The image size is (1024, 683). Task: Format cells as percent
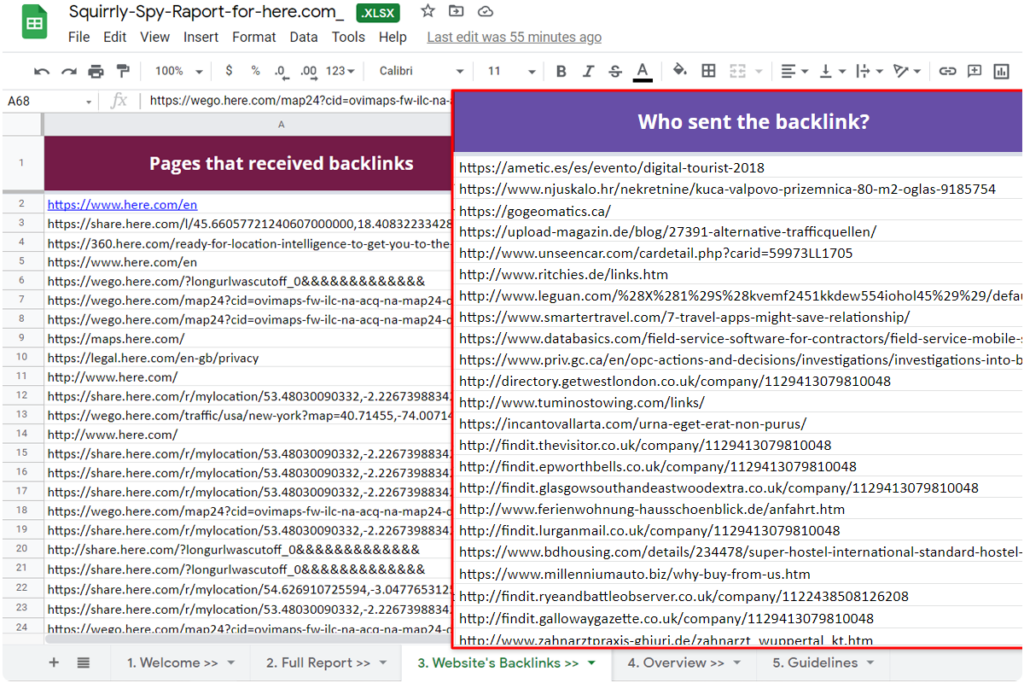tap(255, 71)
